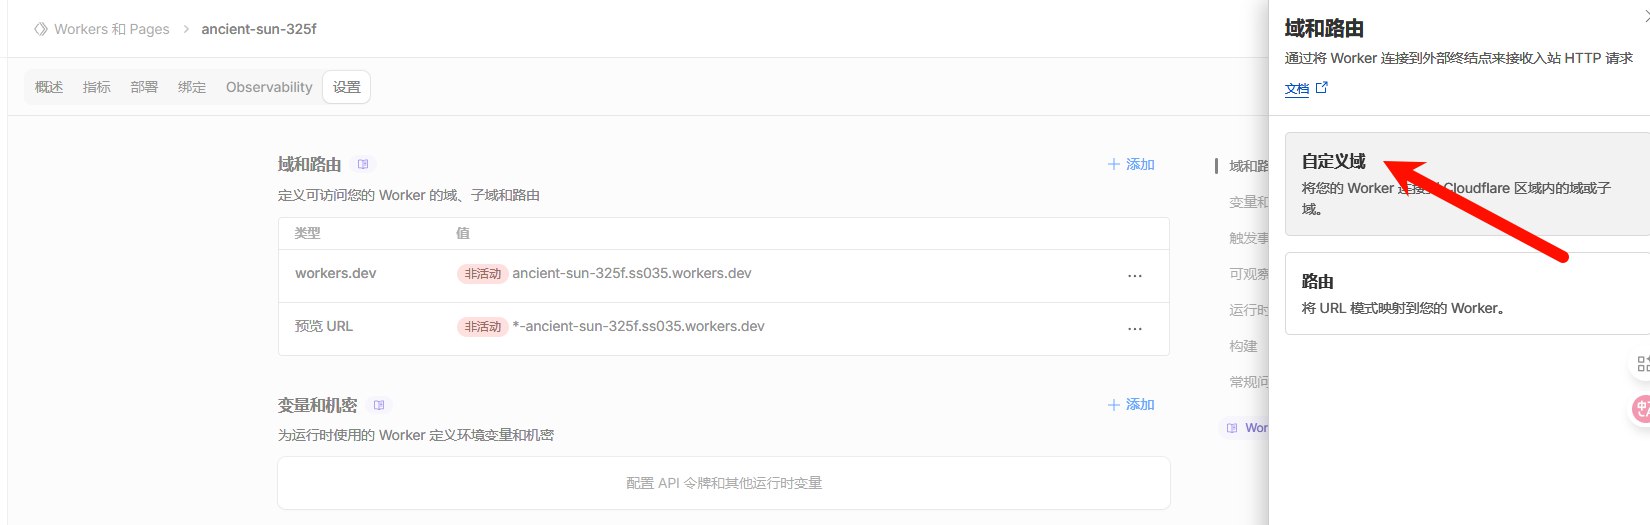This screenshot has height=525, width=1650.
Task: Click the pink round floating icon
Action: click(x=1641, y=408)
